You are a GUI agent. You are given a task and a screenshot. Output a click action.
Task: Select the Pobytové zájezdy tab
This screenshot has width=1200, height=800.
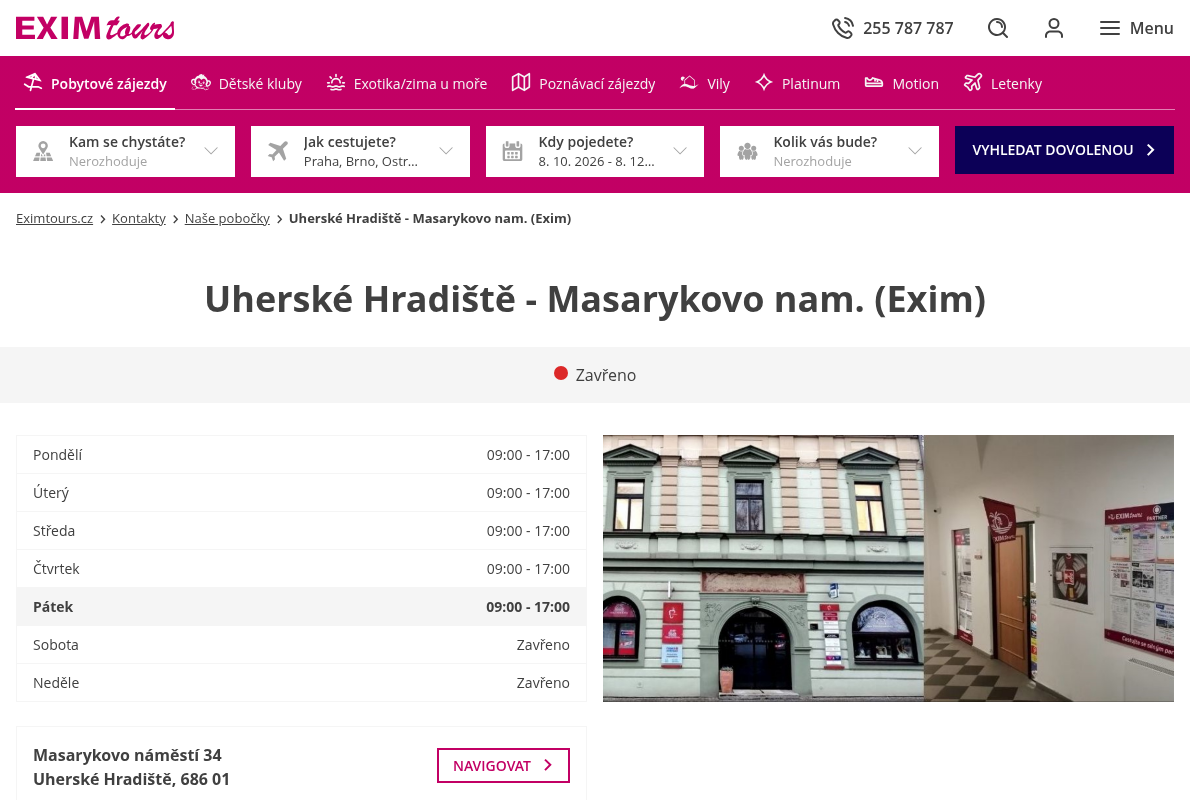(96, 83)
